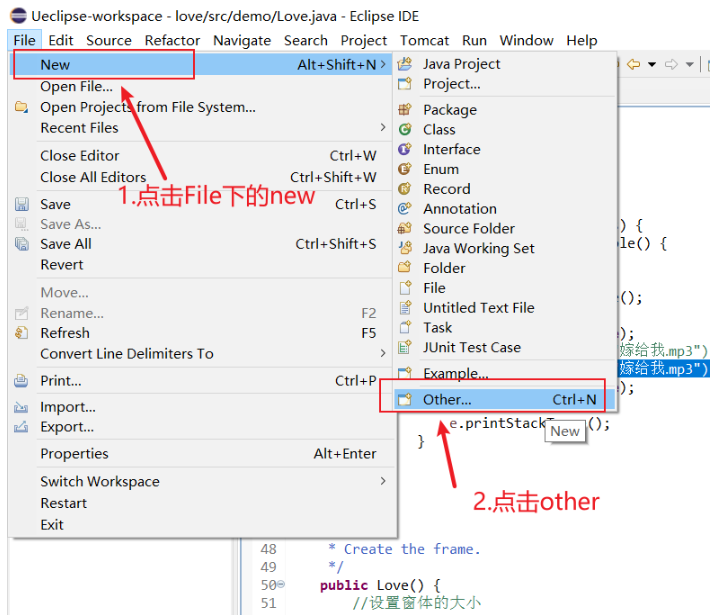Open the Search menu
719x615 pixels.
pyautogui.click(x=306, y=40)
